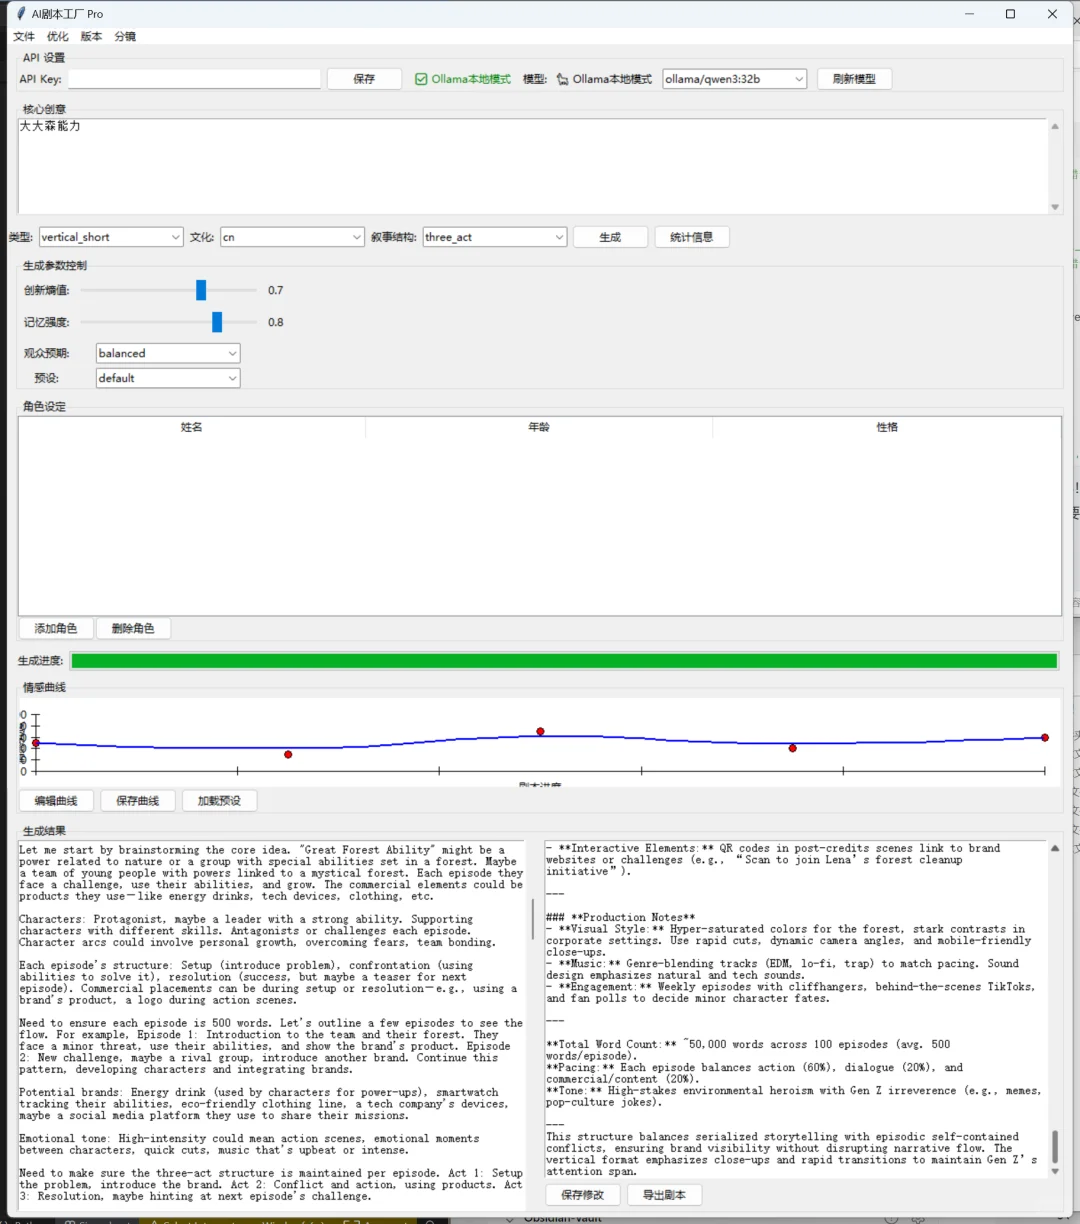The width and height of the screenshot is (1080, 1224).
Task: Click inside the left 生成结果 text pane
Action: (x=272, y=1023)
